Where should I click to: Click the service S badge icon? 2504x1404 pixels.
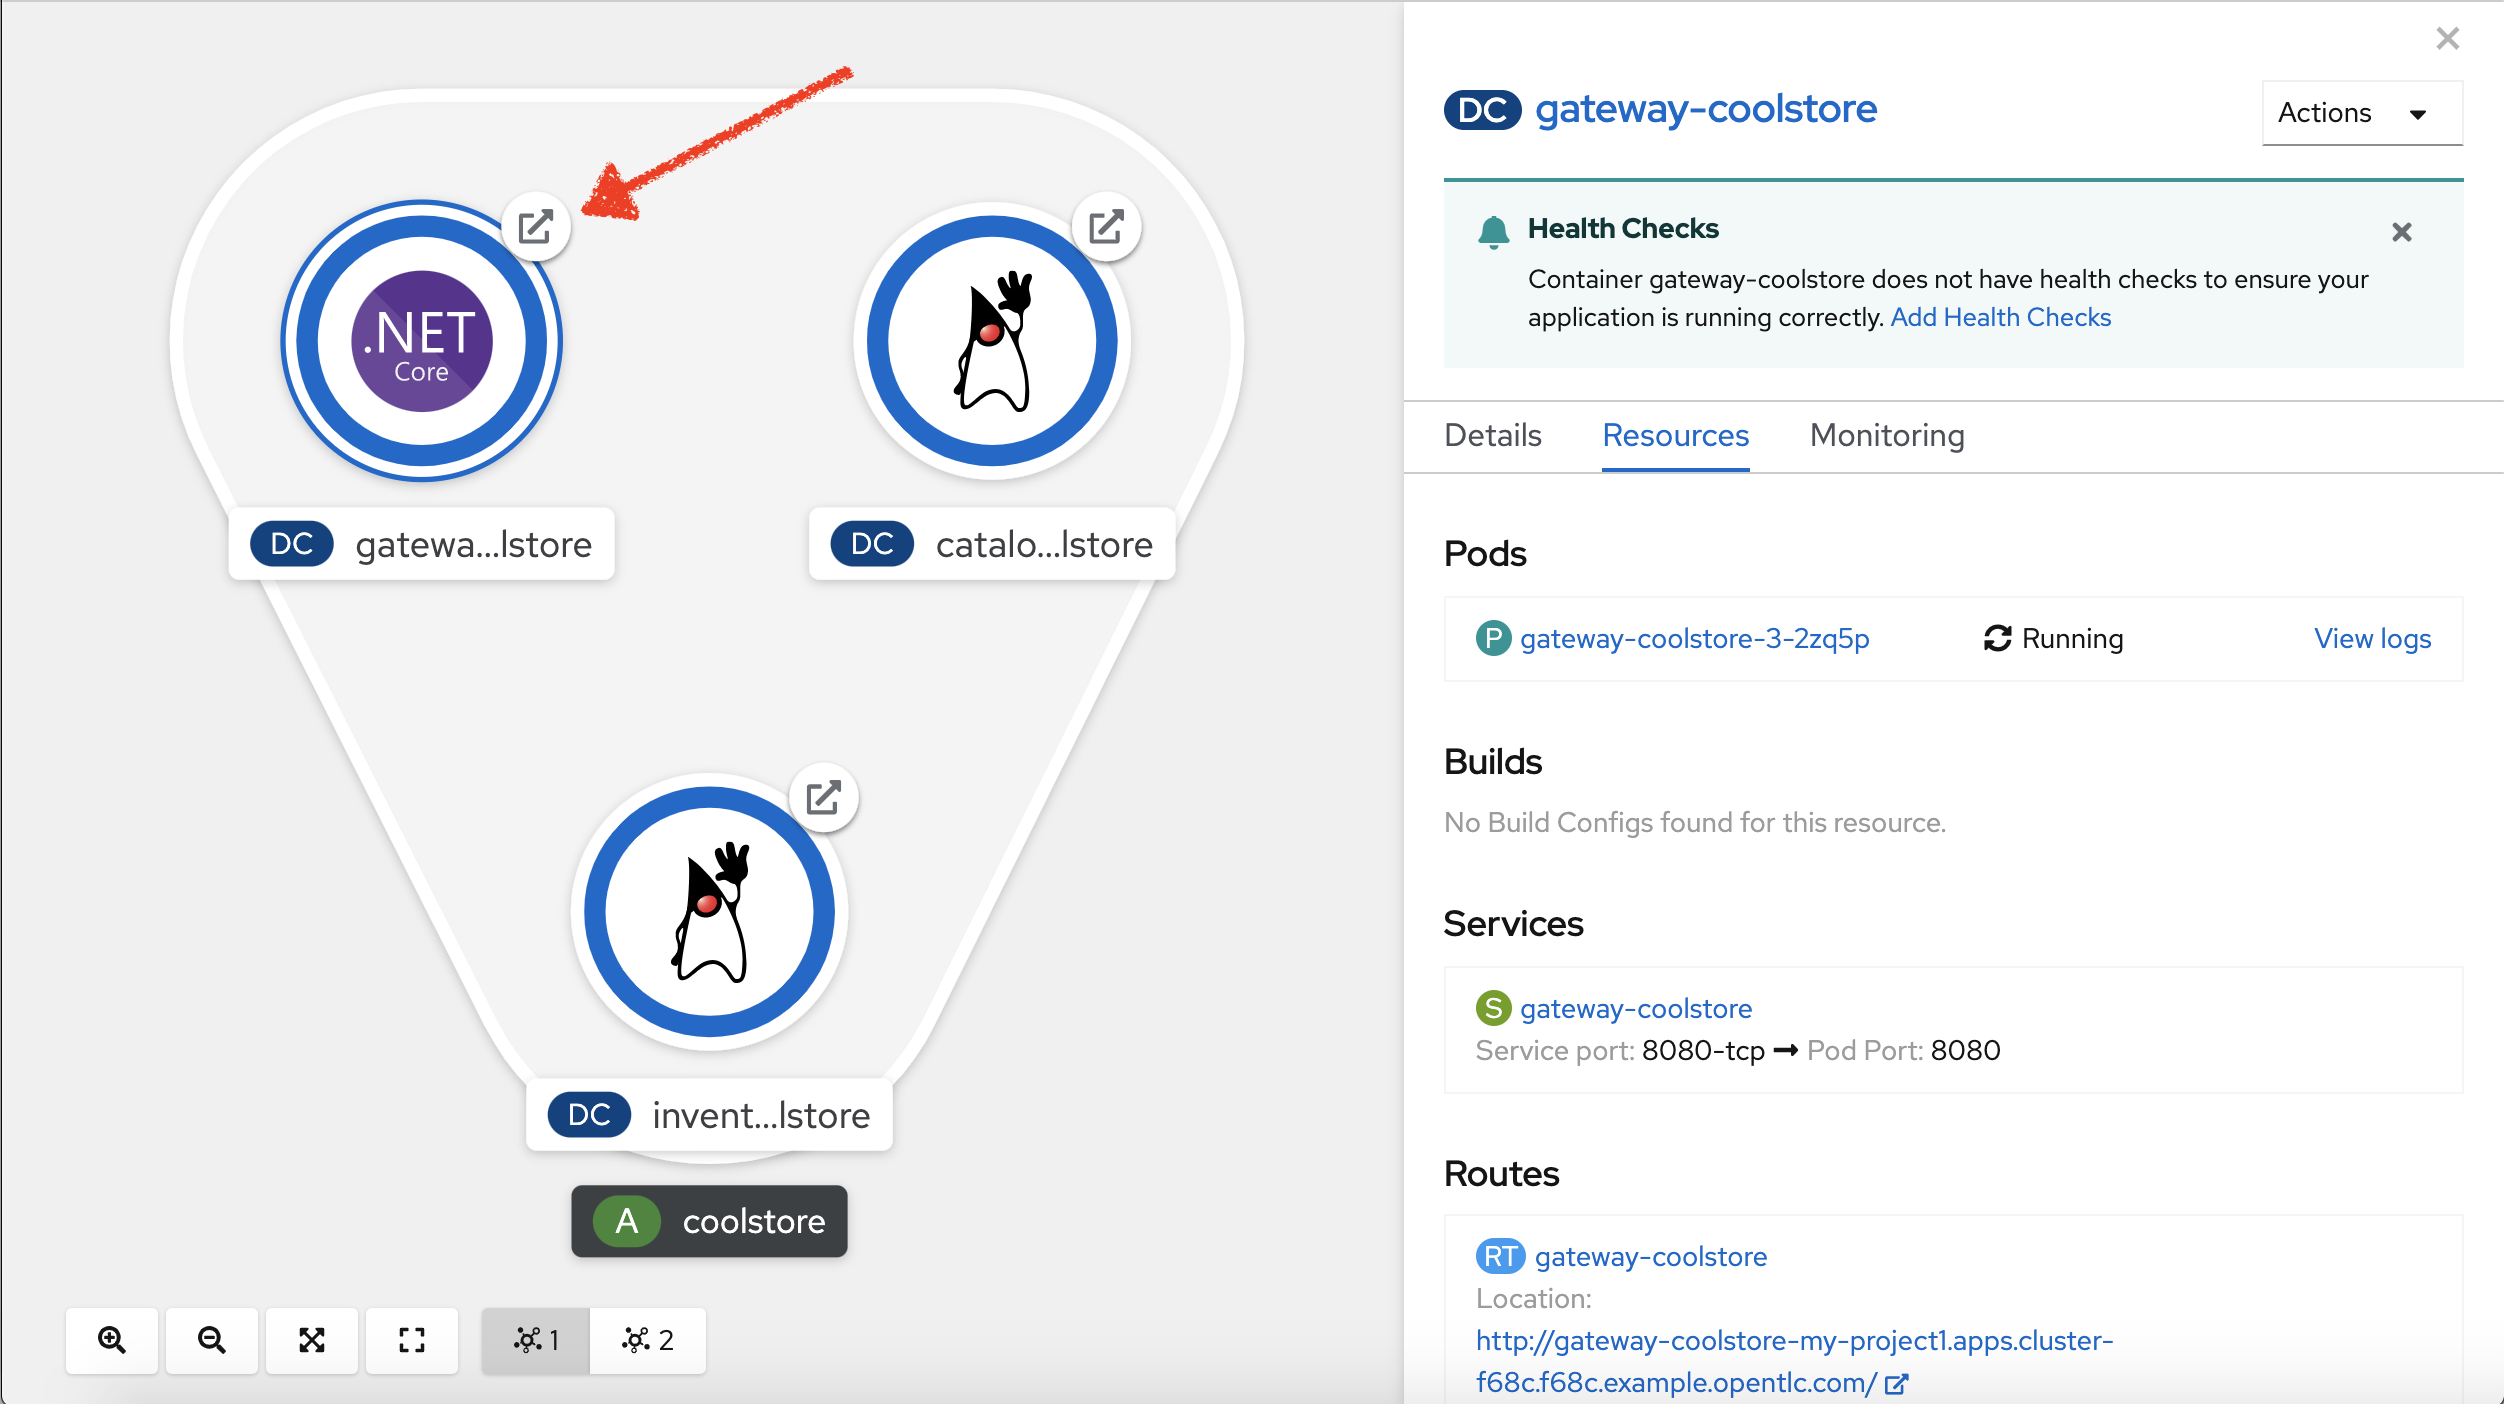[1493, 1008]
